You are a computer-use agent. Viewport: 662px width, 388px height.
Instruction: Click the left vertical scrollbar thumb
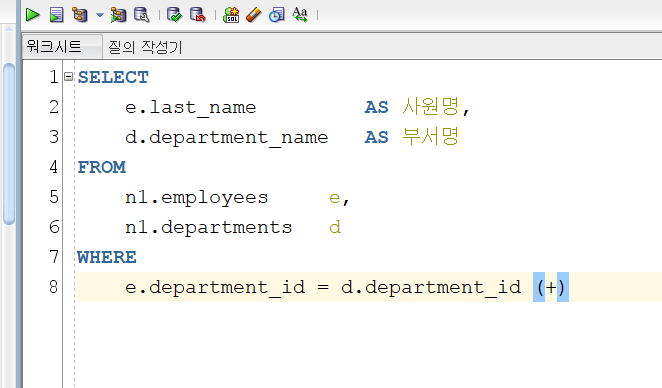coord(9,144)
